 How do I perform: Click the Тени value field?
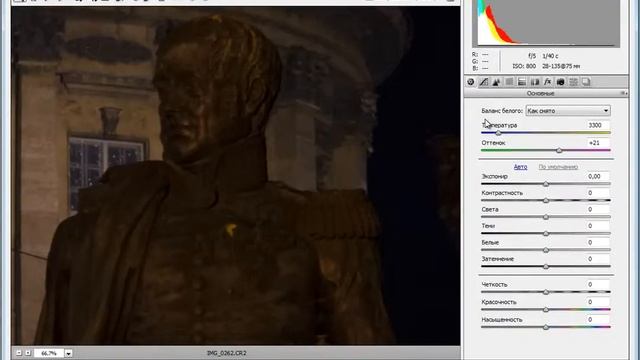(x=598, y=226)
